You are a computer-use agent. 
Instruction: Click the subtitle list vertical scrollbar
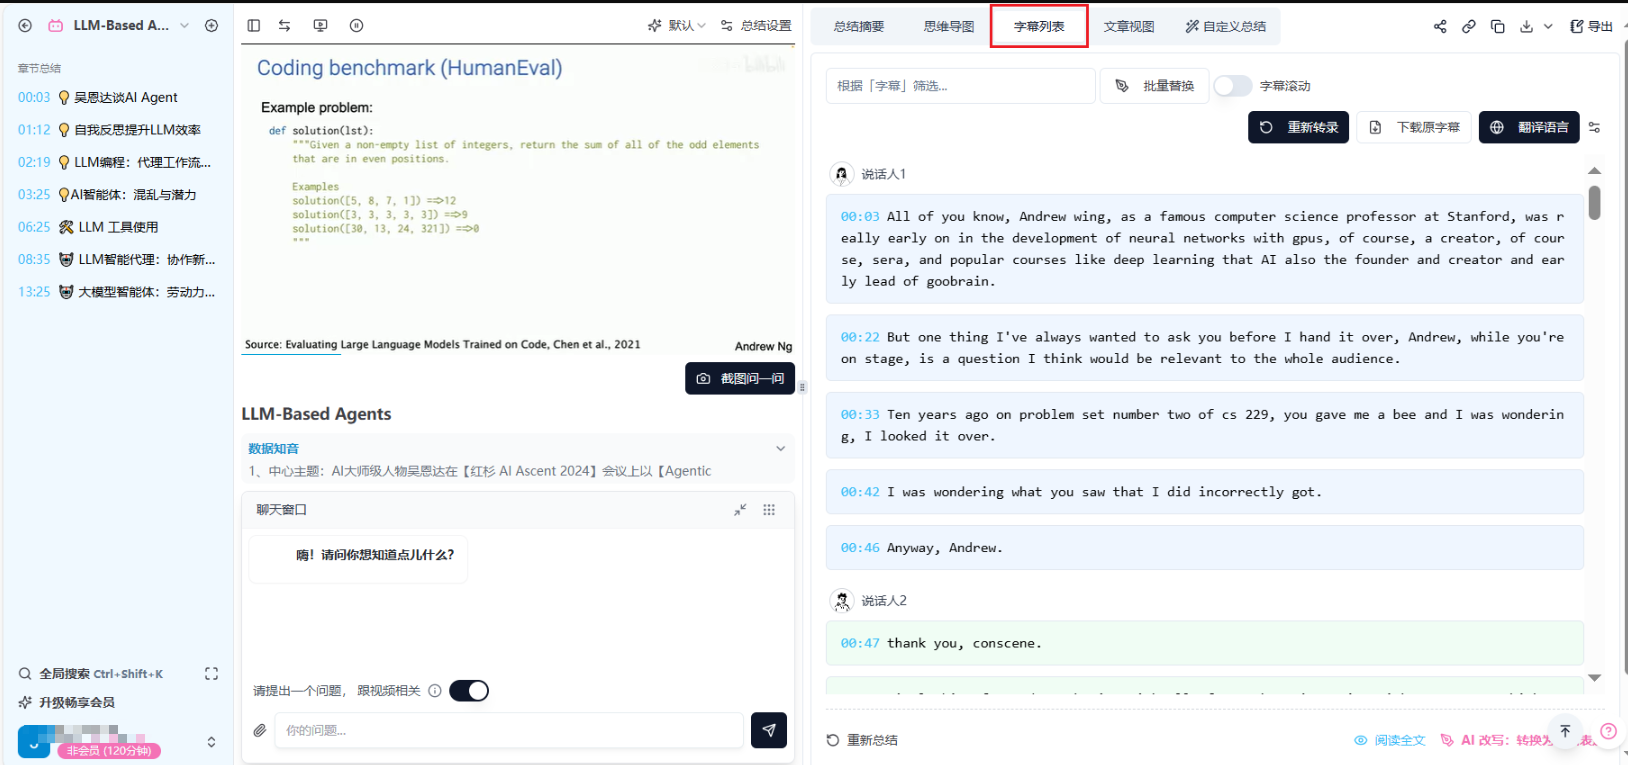[1594, 203]
